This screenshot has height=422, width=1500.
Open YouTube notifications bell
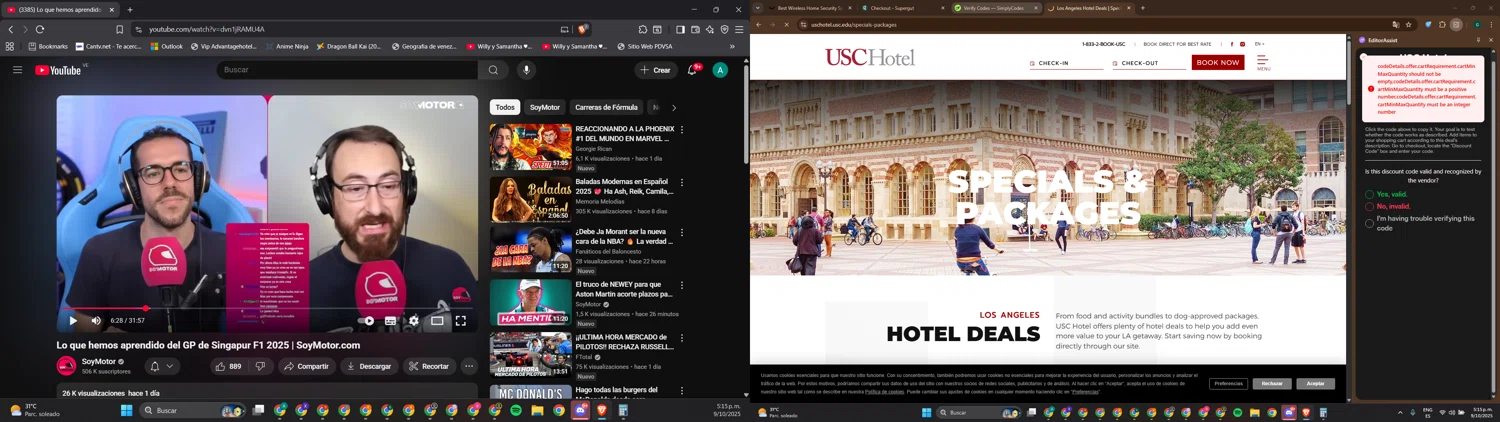click(692, 70)
